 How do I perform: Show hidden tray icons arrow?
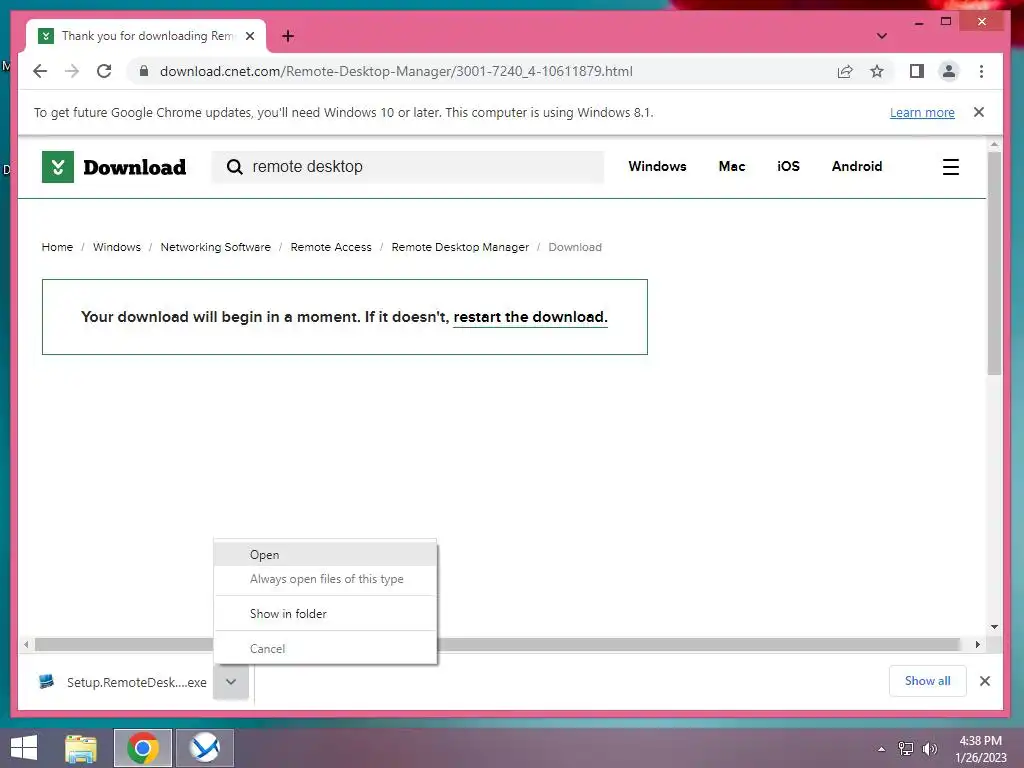882,749
